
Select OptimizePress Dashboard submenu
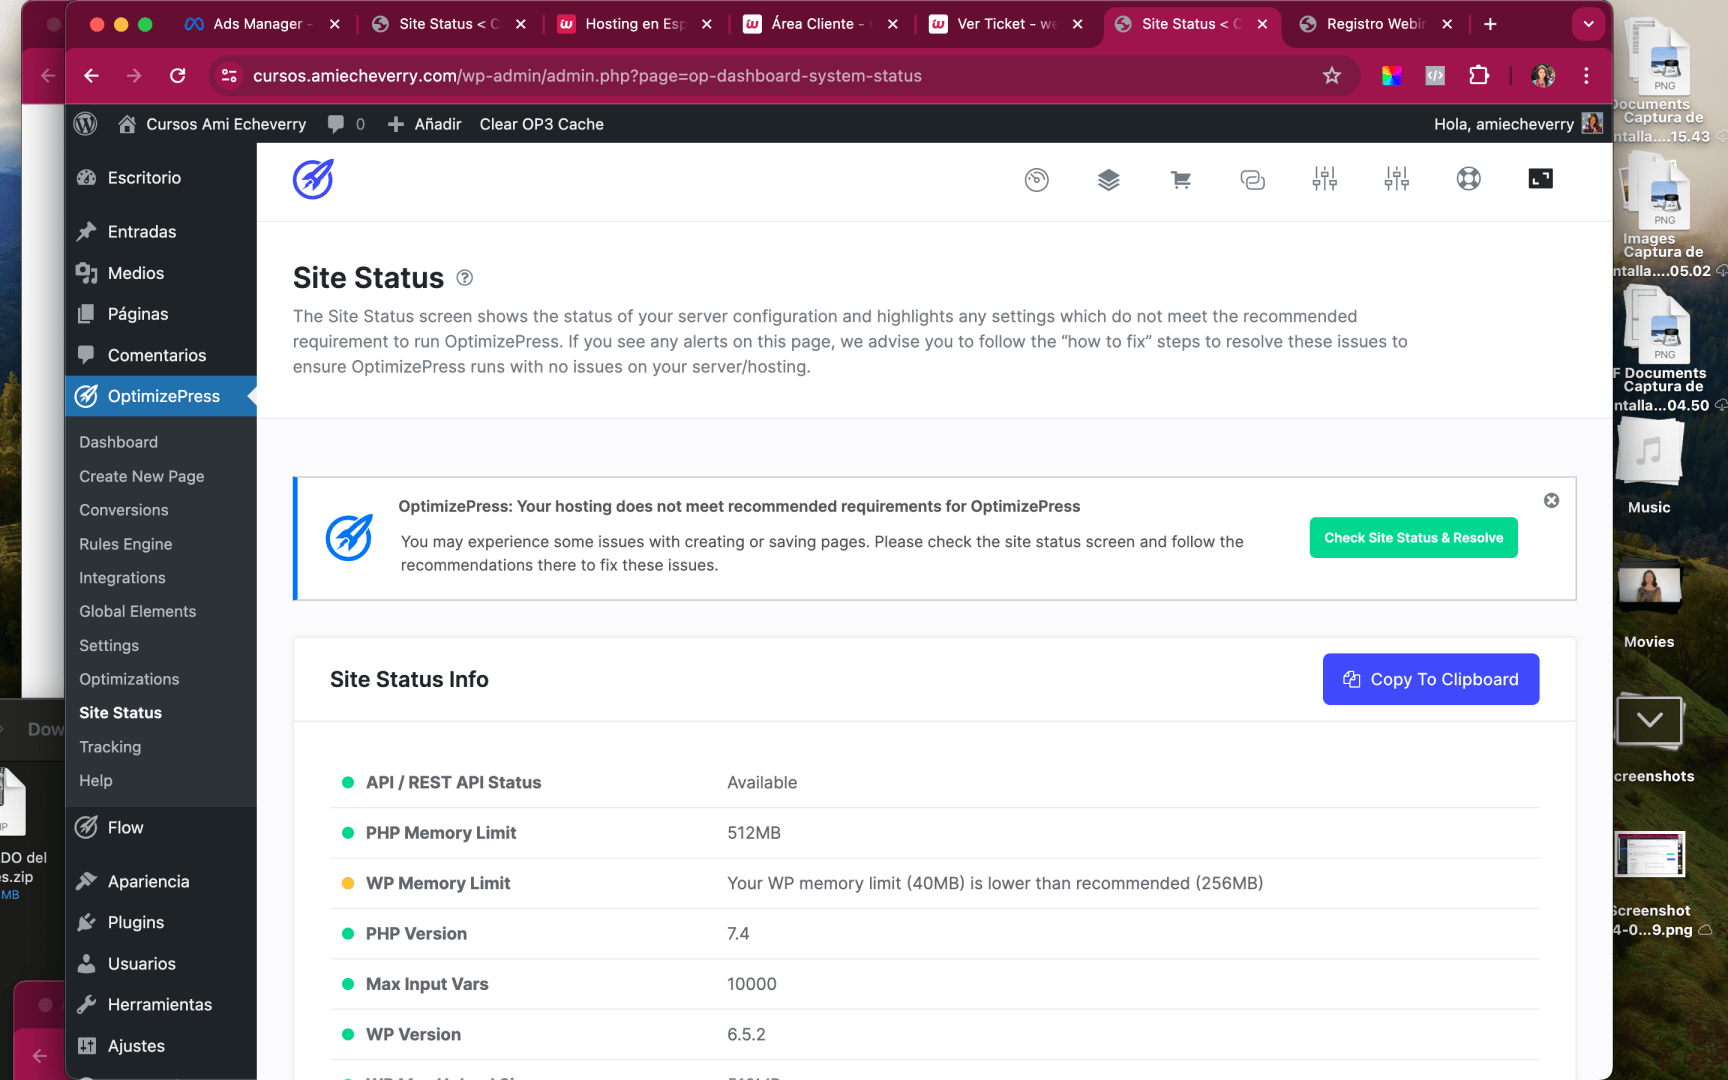tap(118, 442)
